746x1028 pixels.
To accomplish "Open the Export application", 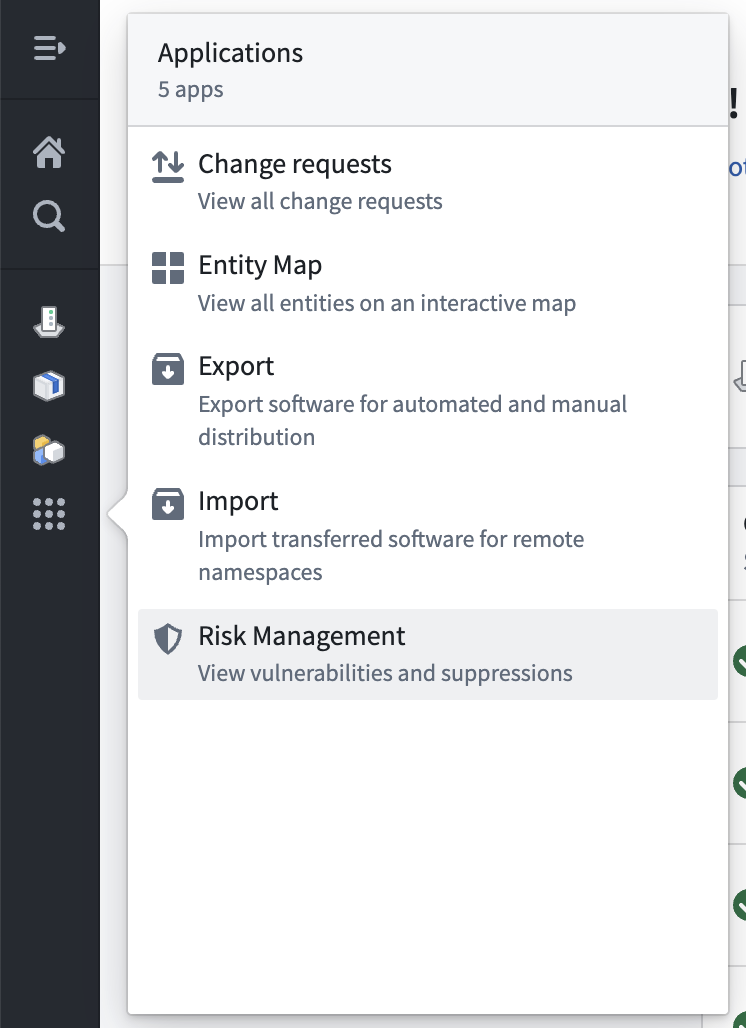I will click(428, 401).
